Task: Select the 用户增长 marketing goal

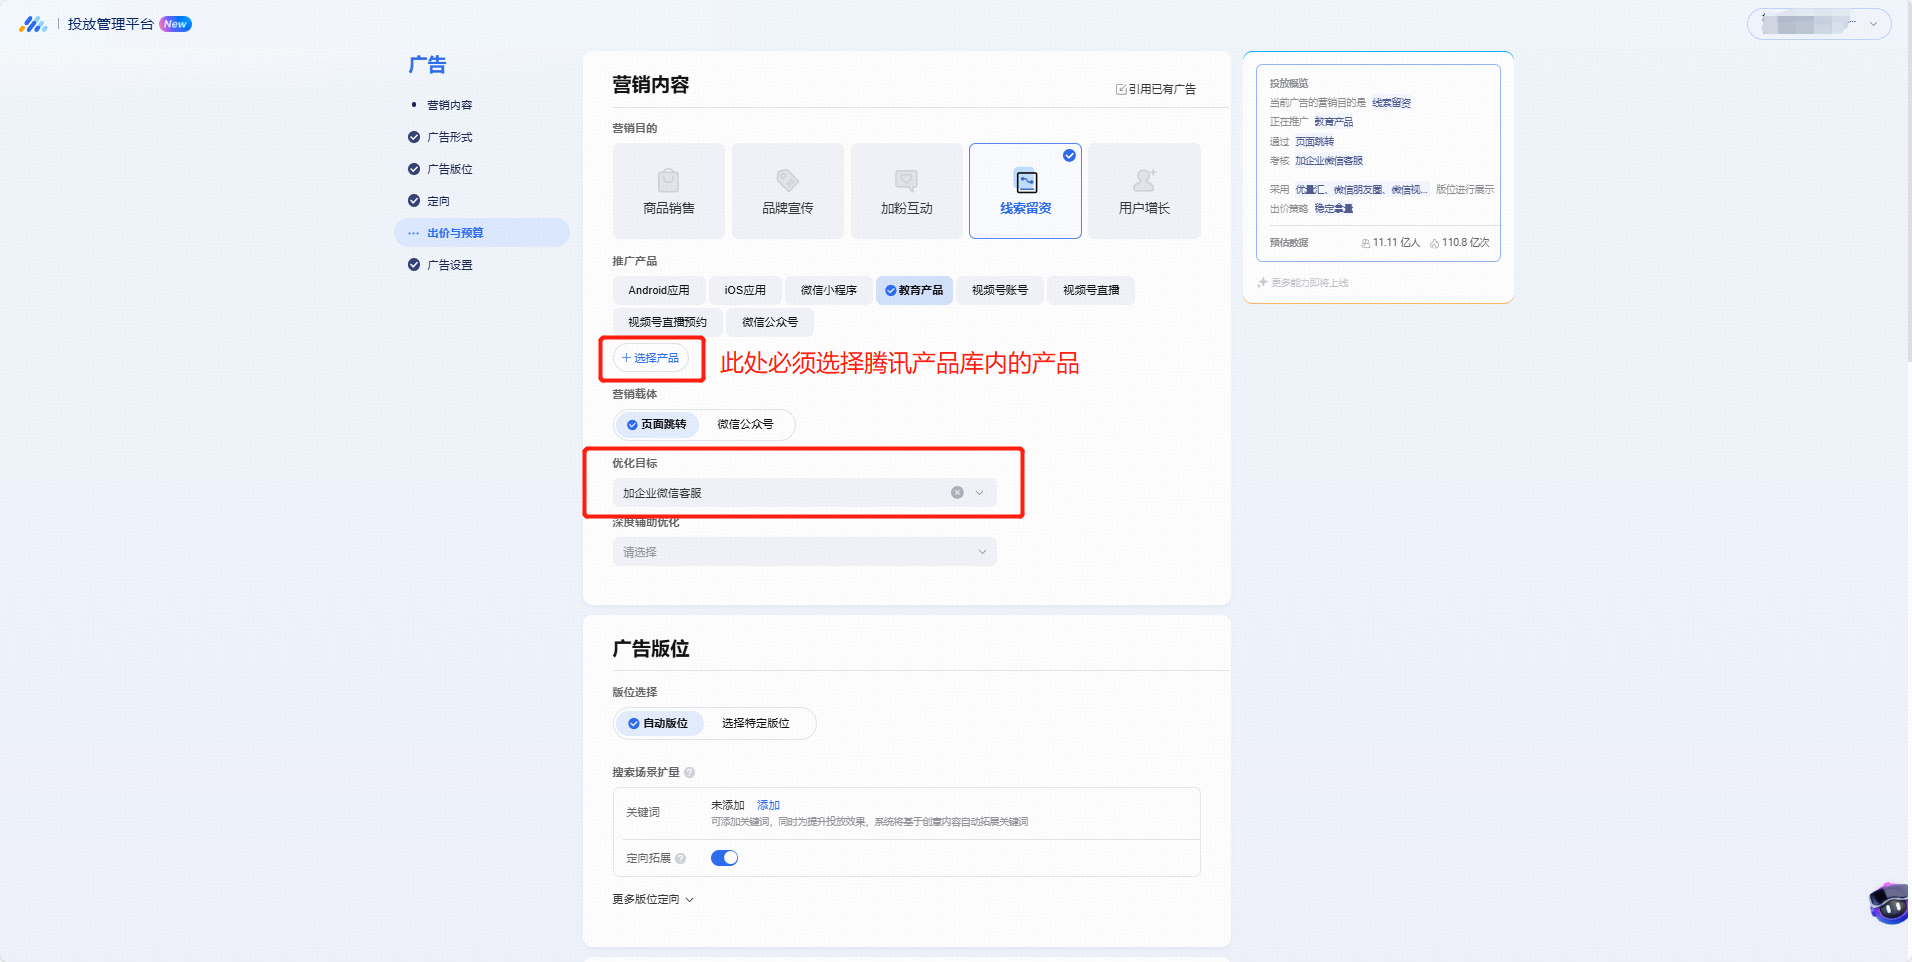Action: pos(1144,191)
